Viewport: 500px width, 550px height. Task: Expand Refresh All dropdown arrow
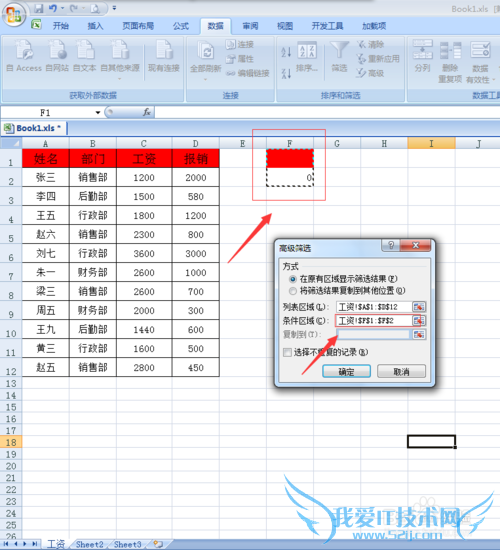coord(206,79)
